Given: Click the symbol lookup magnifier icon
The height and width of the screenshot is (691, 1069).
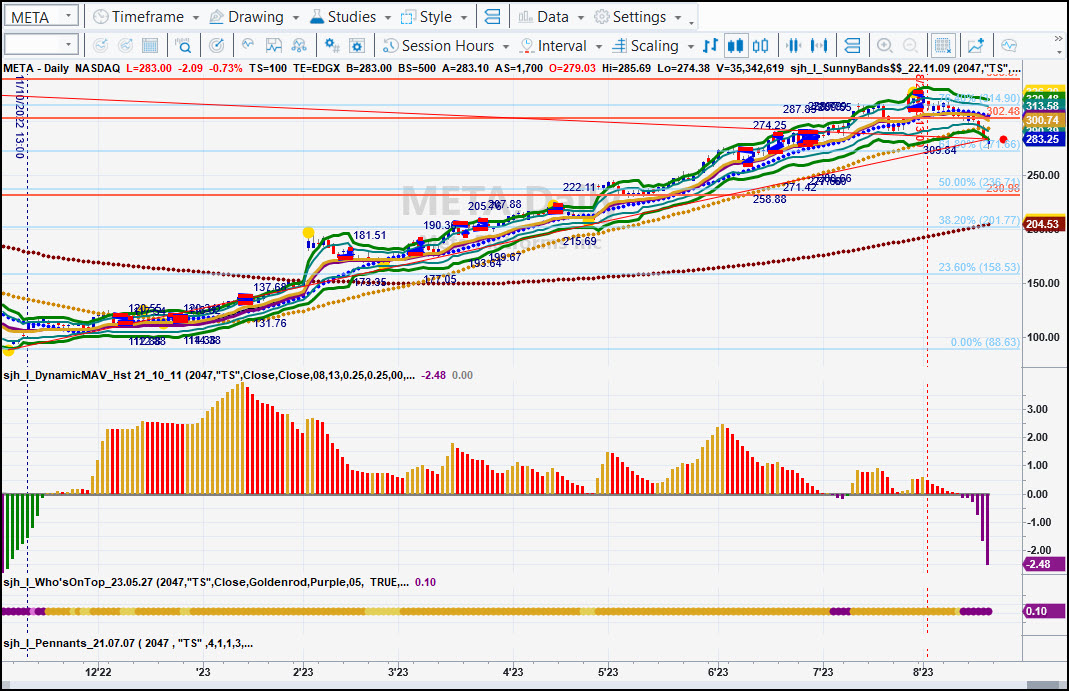Looking at the screenshot, I should 183,46.
